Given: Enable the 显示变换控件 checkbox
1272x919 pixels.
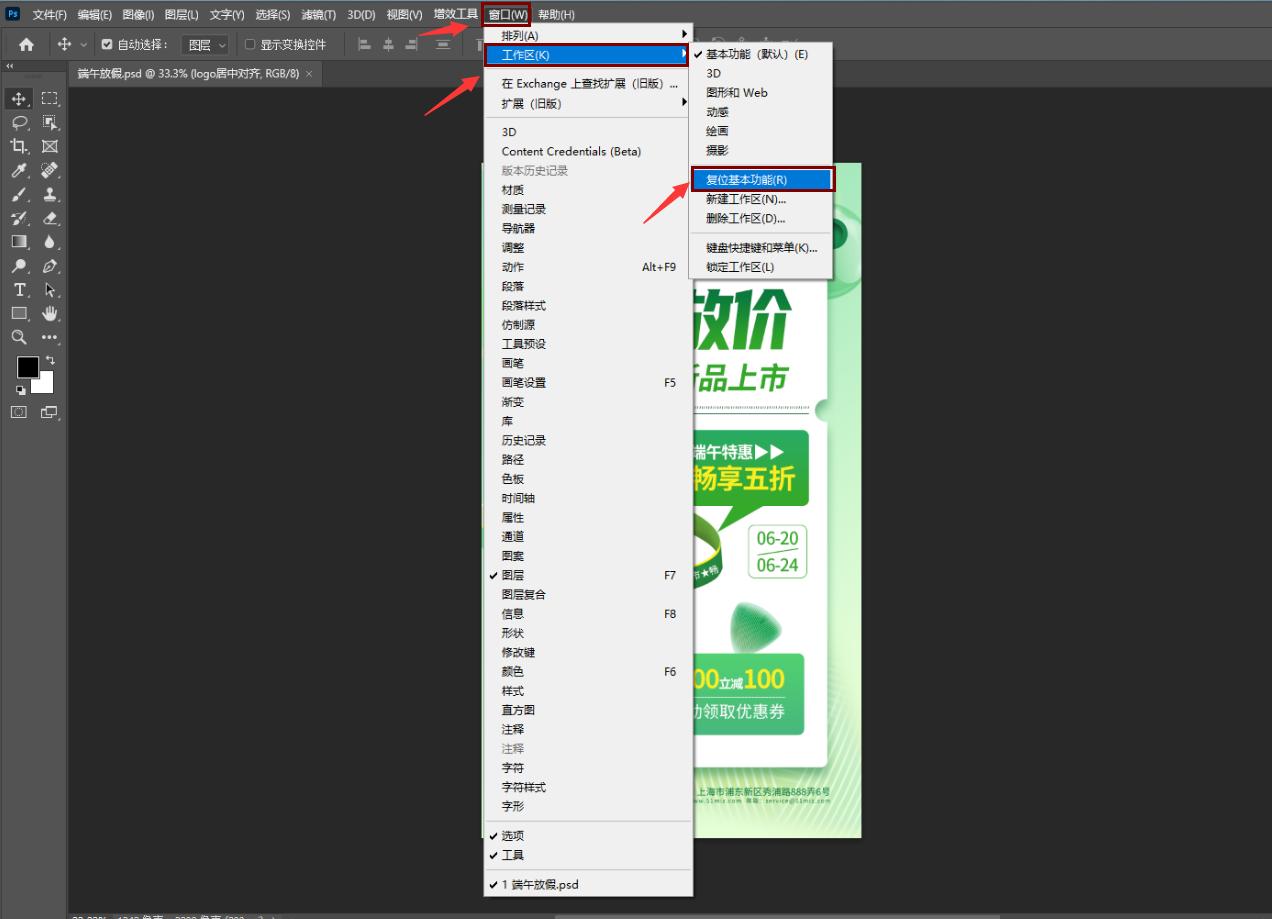Looking at the screenshot, I should click(x=250, y=44).
